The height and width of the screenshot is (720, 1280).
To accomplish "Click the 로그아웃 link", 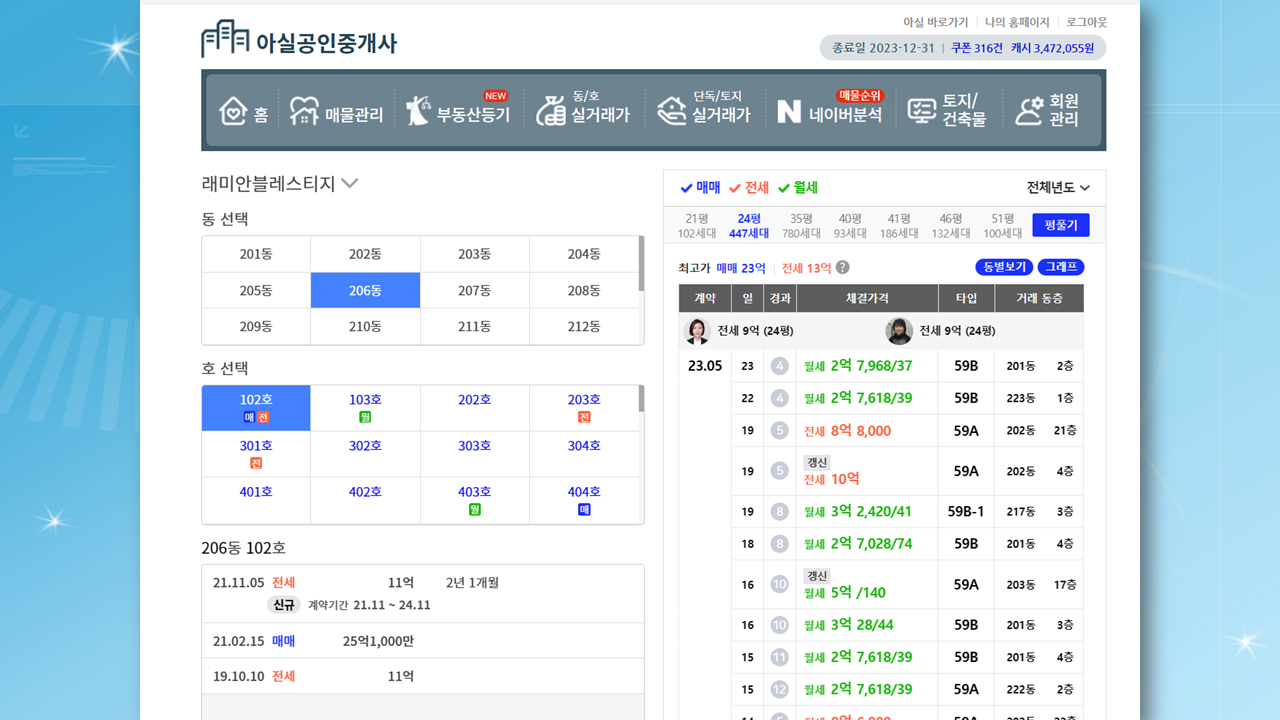I will (1086, 22).
